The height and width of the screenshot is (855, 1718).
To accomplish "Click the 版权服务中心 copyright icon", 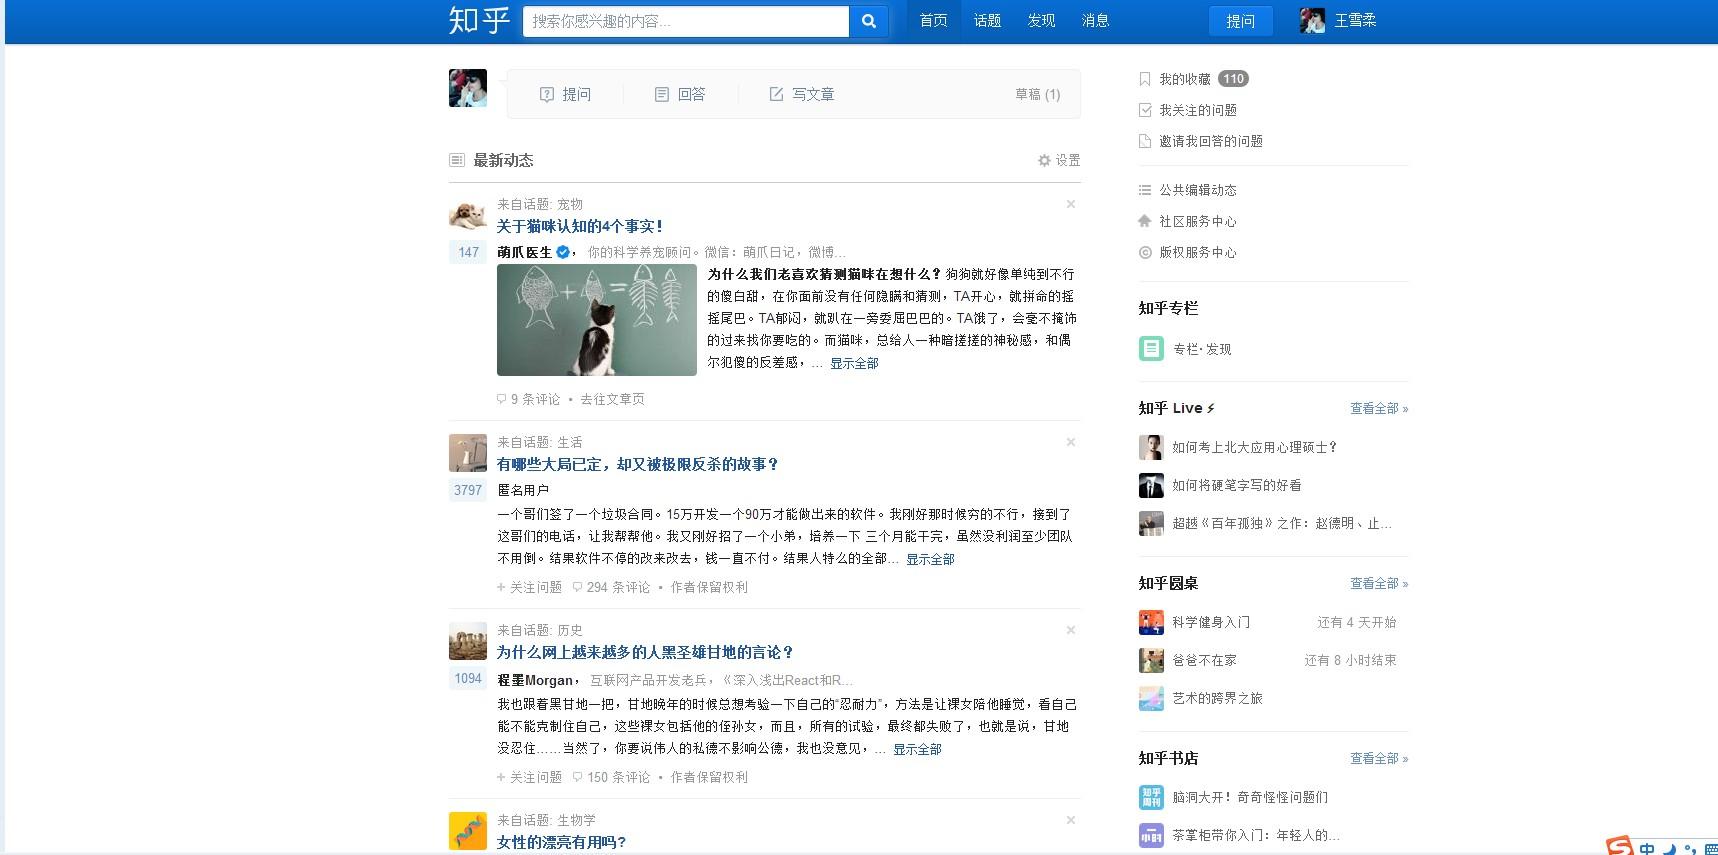I will pos(1145,252).
